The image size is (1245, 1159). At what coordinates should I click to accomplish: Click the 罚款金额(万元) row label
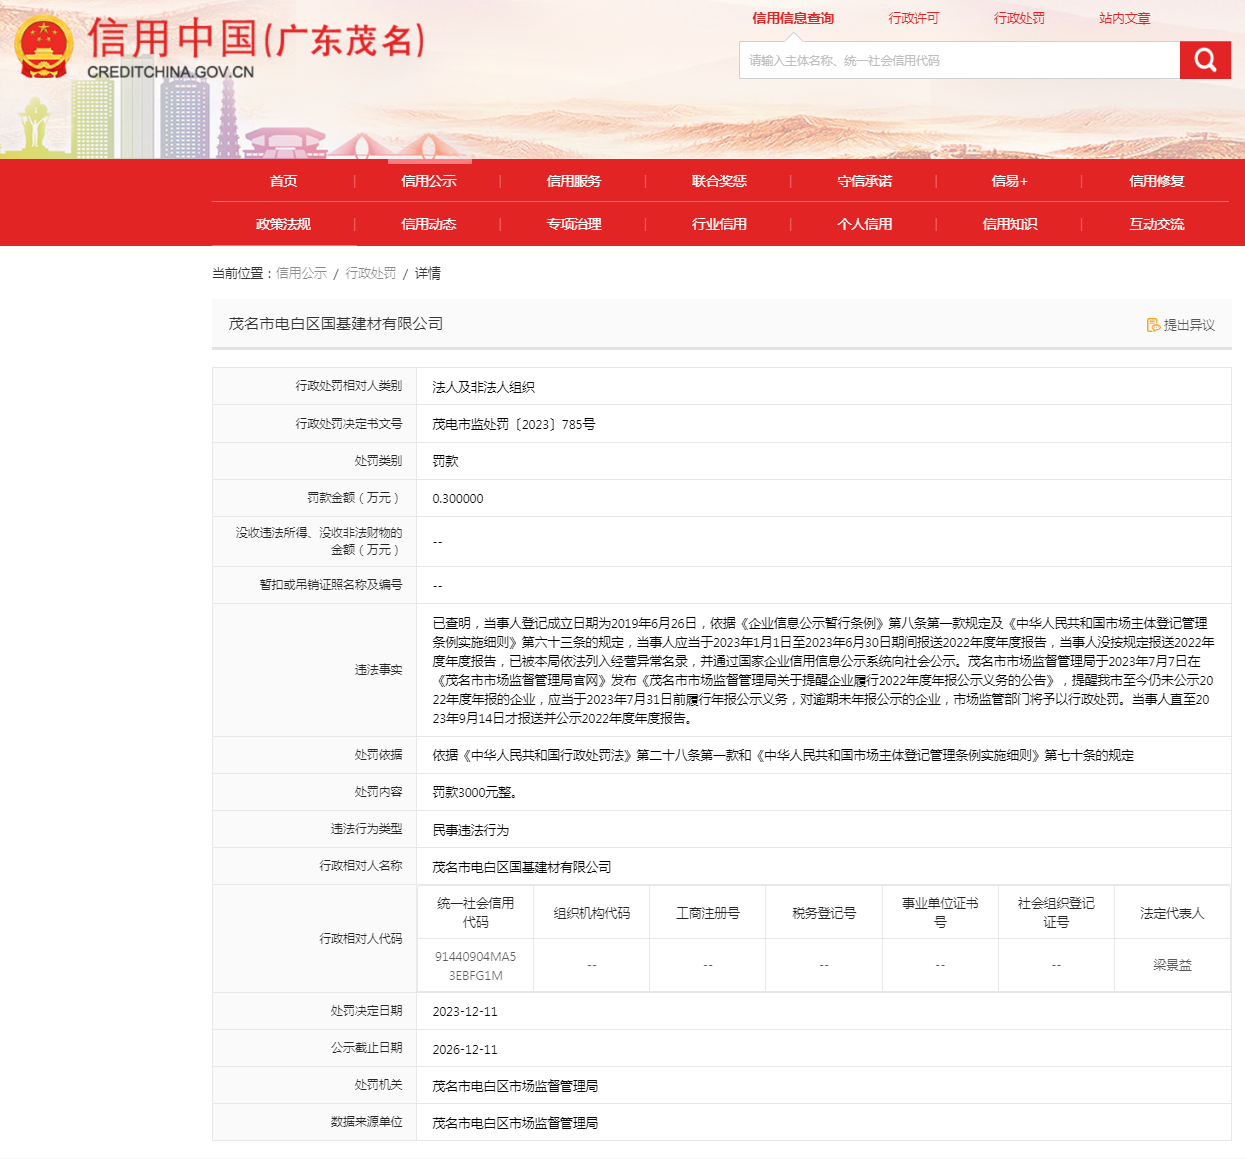(355, 498)
